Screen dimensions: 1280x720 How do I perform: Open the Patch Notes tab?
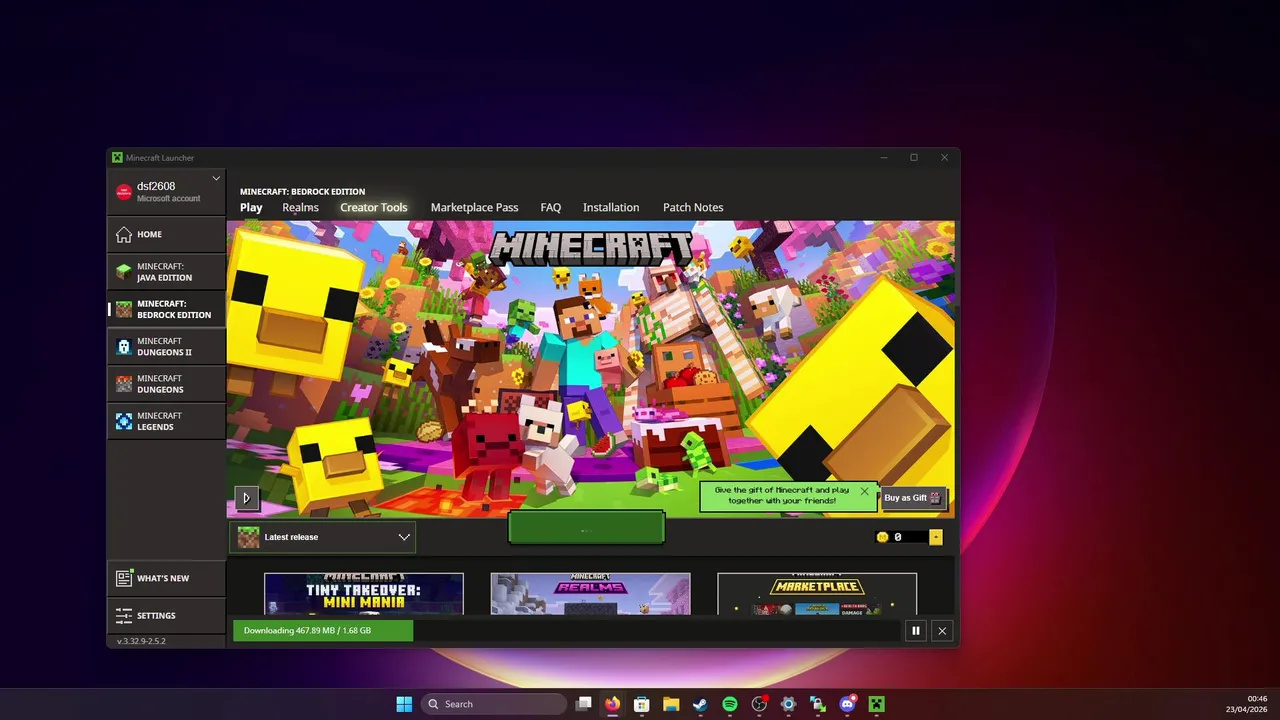pyautogui.click(x=693, y=207)
